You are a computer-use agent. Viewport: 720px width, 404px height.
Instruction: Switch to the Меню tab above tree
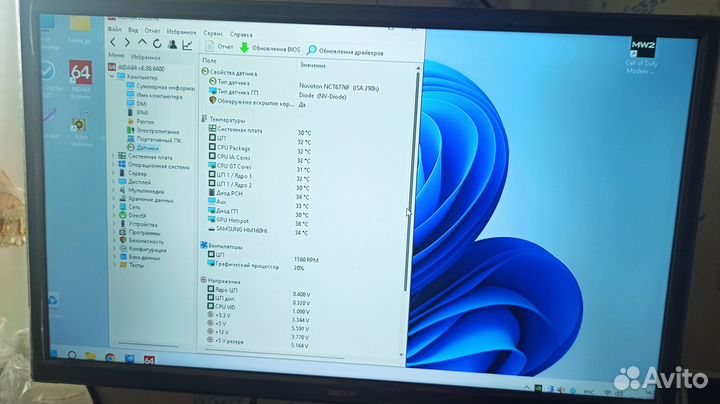[117, 56]
